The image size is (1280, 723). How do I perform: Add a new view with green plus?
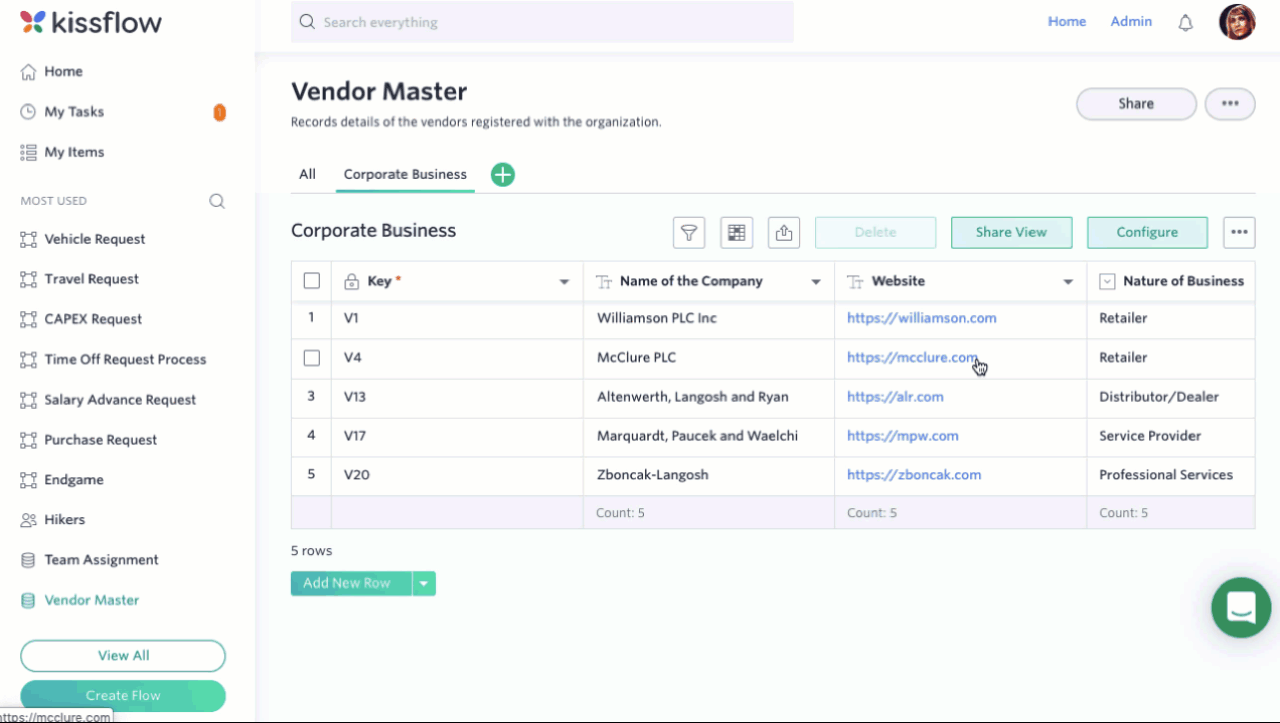(502, 174)
